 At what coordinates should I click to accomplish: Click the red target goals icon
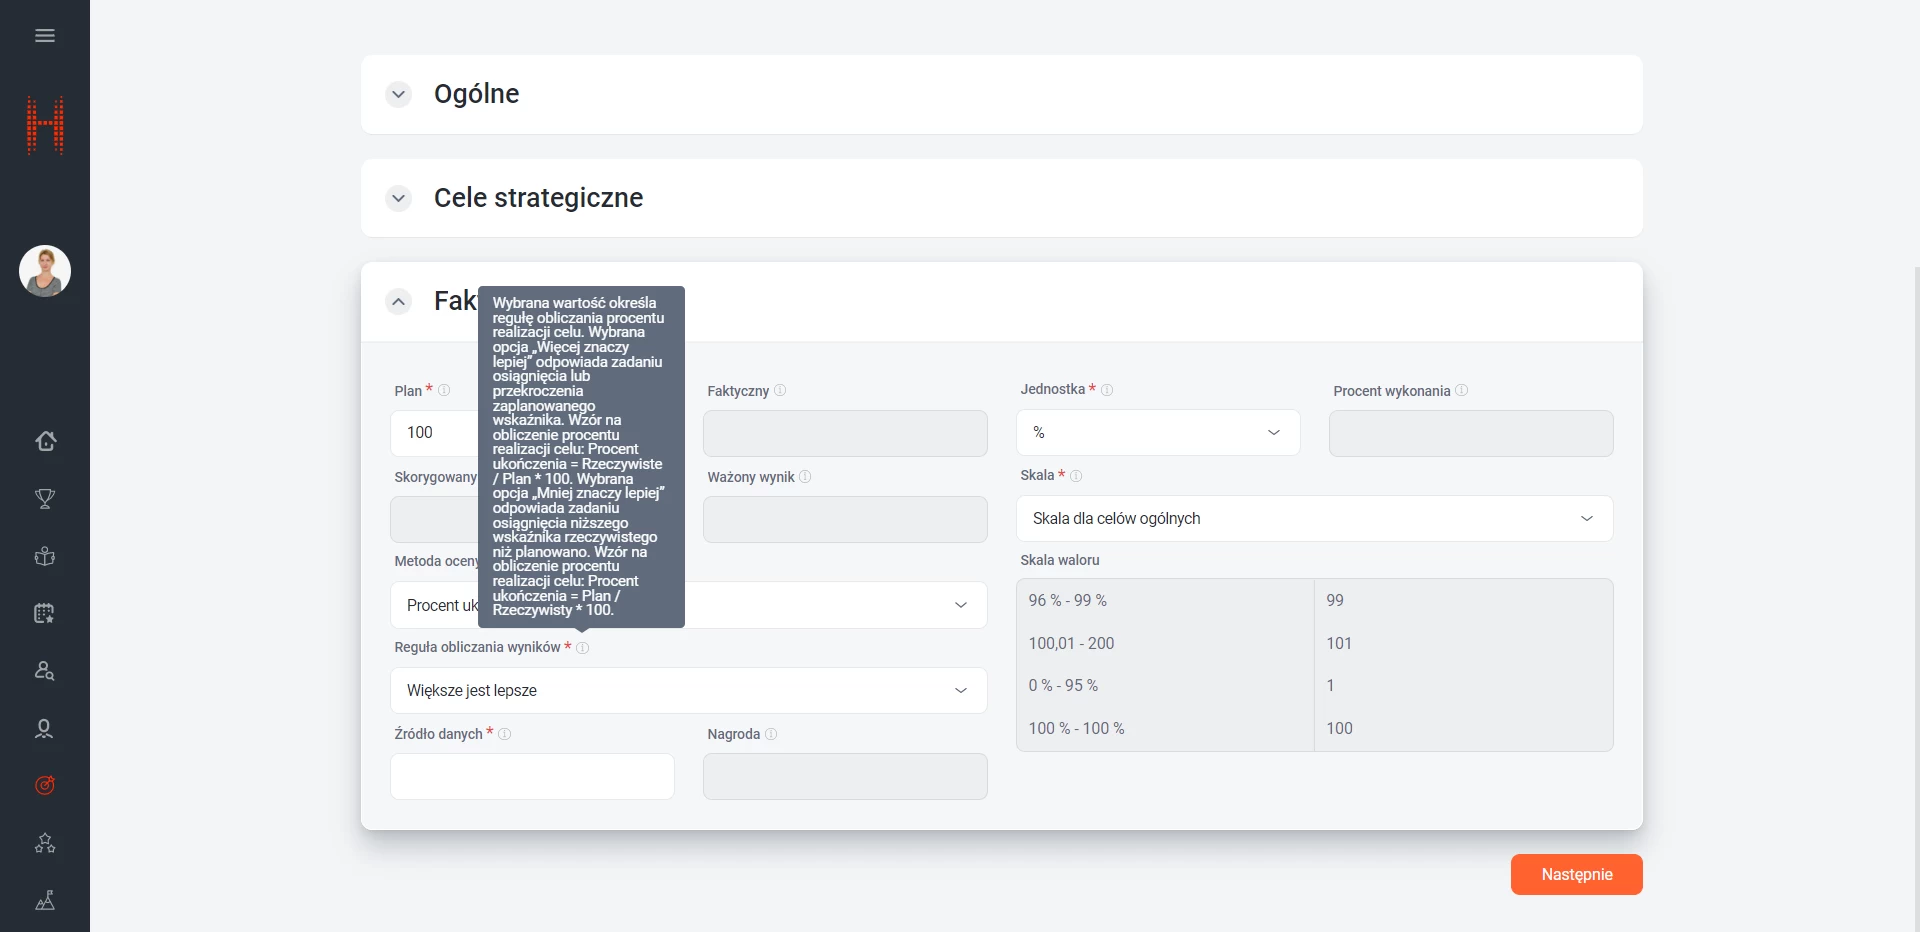click(45, 785)
